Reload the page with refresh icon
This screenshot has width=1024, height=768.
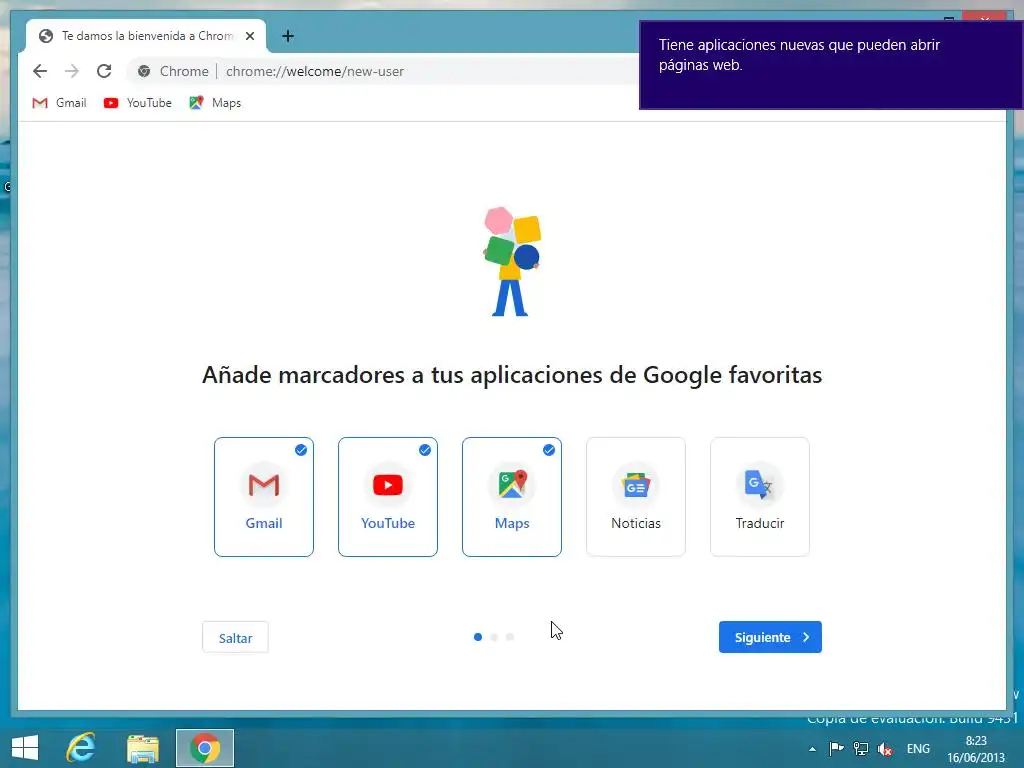pos(104,71)
